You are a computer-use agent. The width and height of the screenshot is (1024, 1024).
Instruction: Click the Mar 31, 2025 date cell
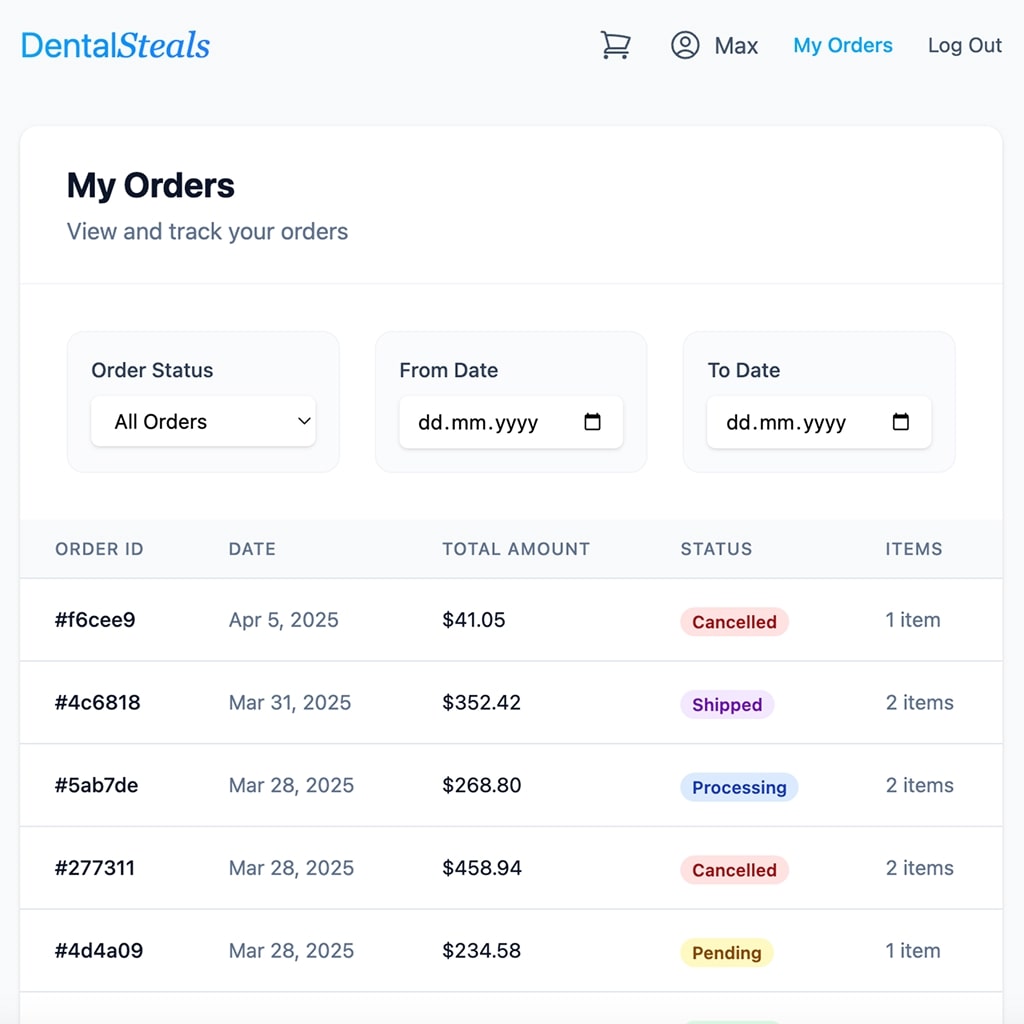point(290,703)
